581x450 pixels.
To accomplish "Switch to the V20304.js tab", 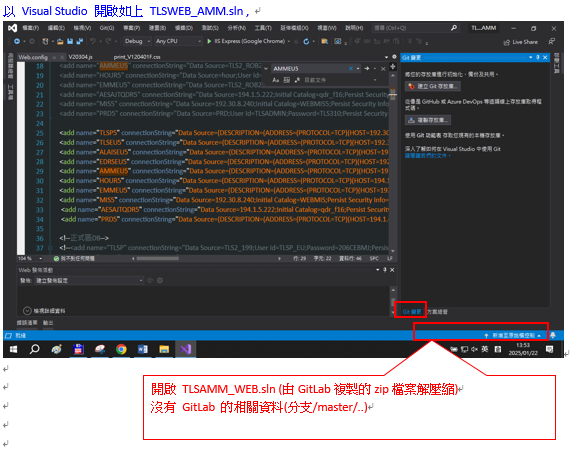I will click(80, 57).
